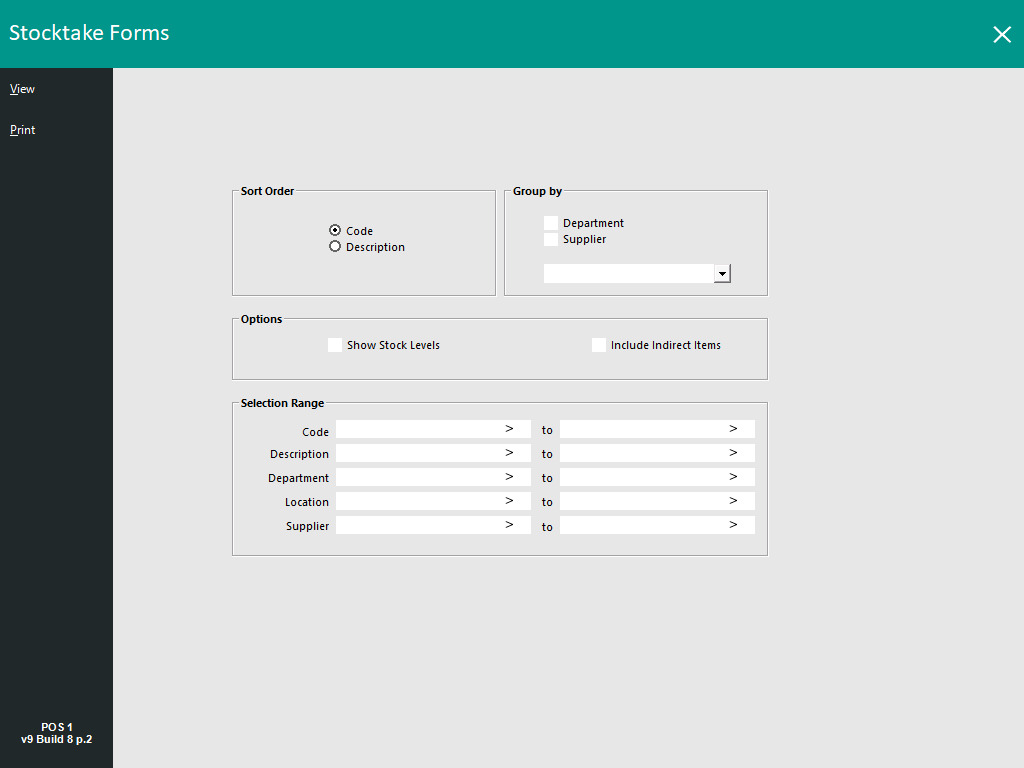Enable the Show Stock Levels option
Image resolution: width=1024 pixels, height=768 pixels.
335,344
